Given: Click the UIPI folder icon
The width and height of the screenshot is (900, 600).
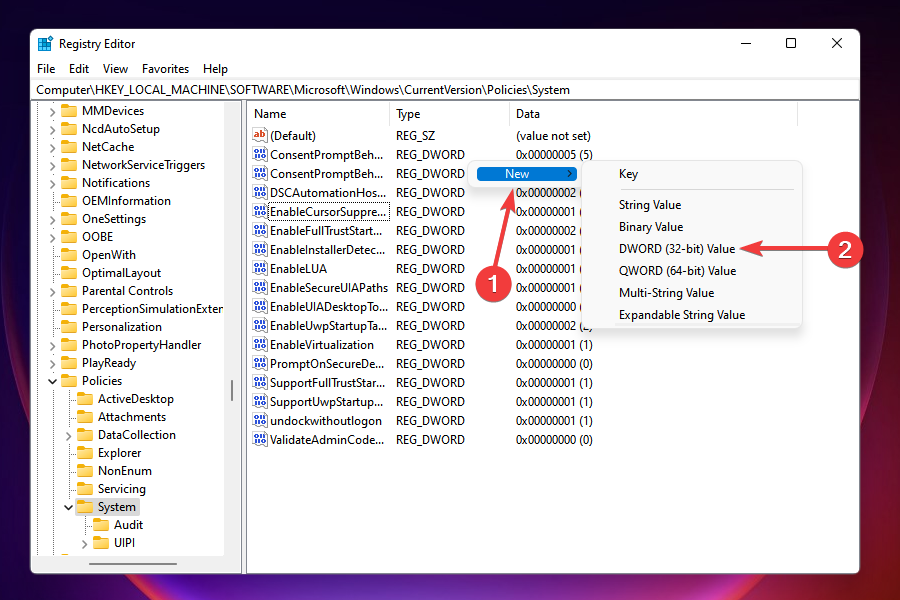Looking at the screenshot, I should 101,543.
